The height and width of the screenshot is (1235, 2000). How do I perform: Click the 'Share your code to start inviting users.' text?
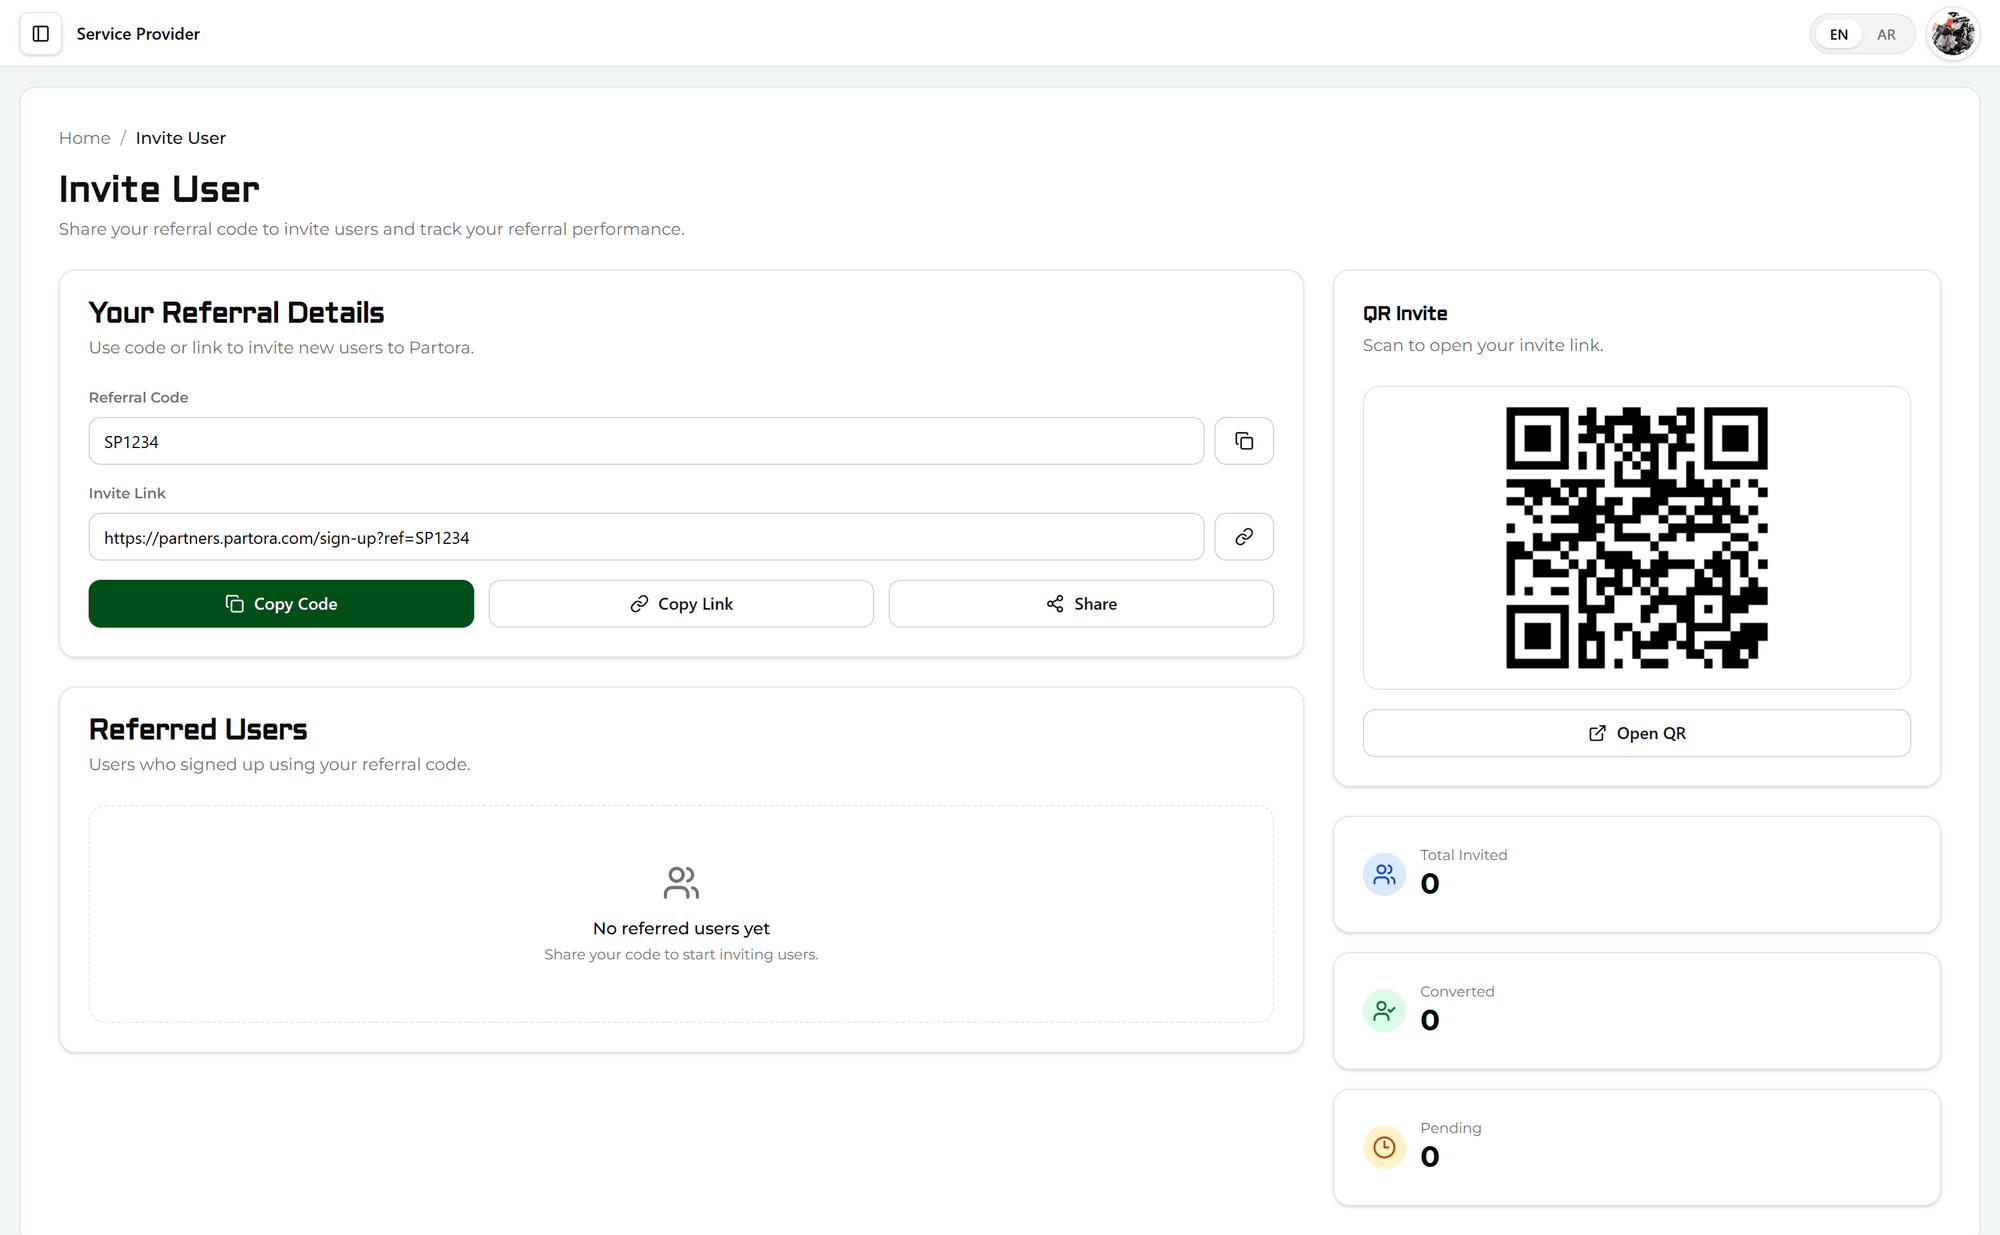point(681,955)
